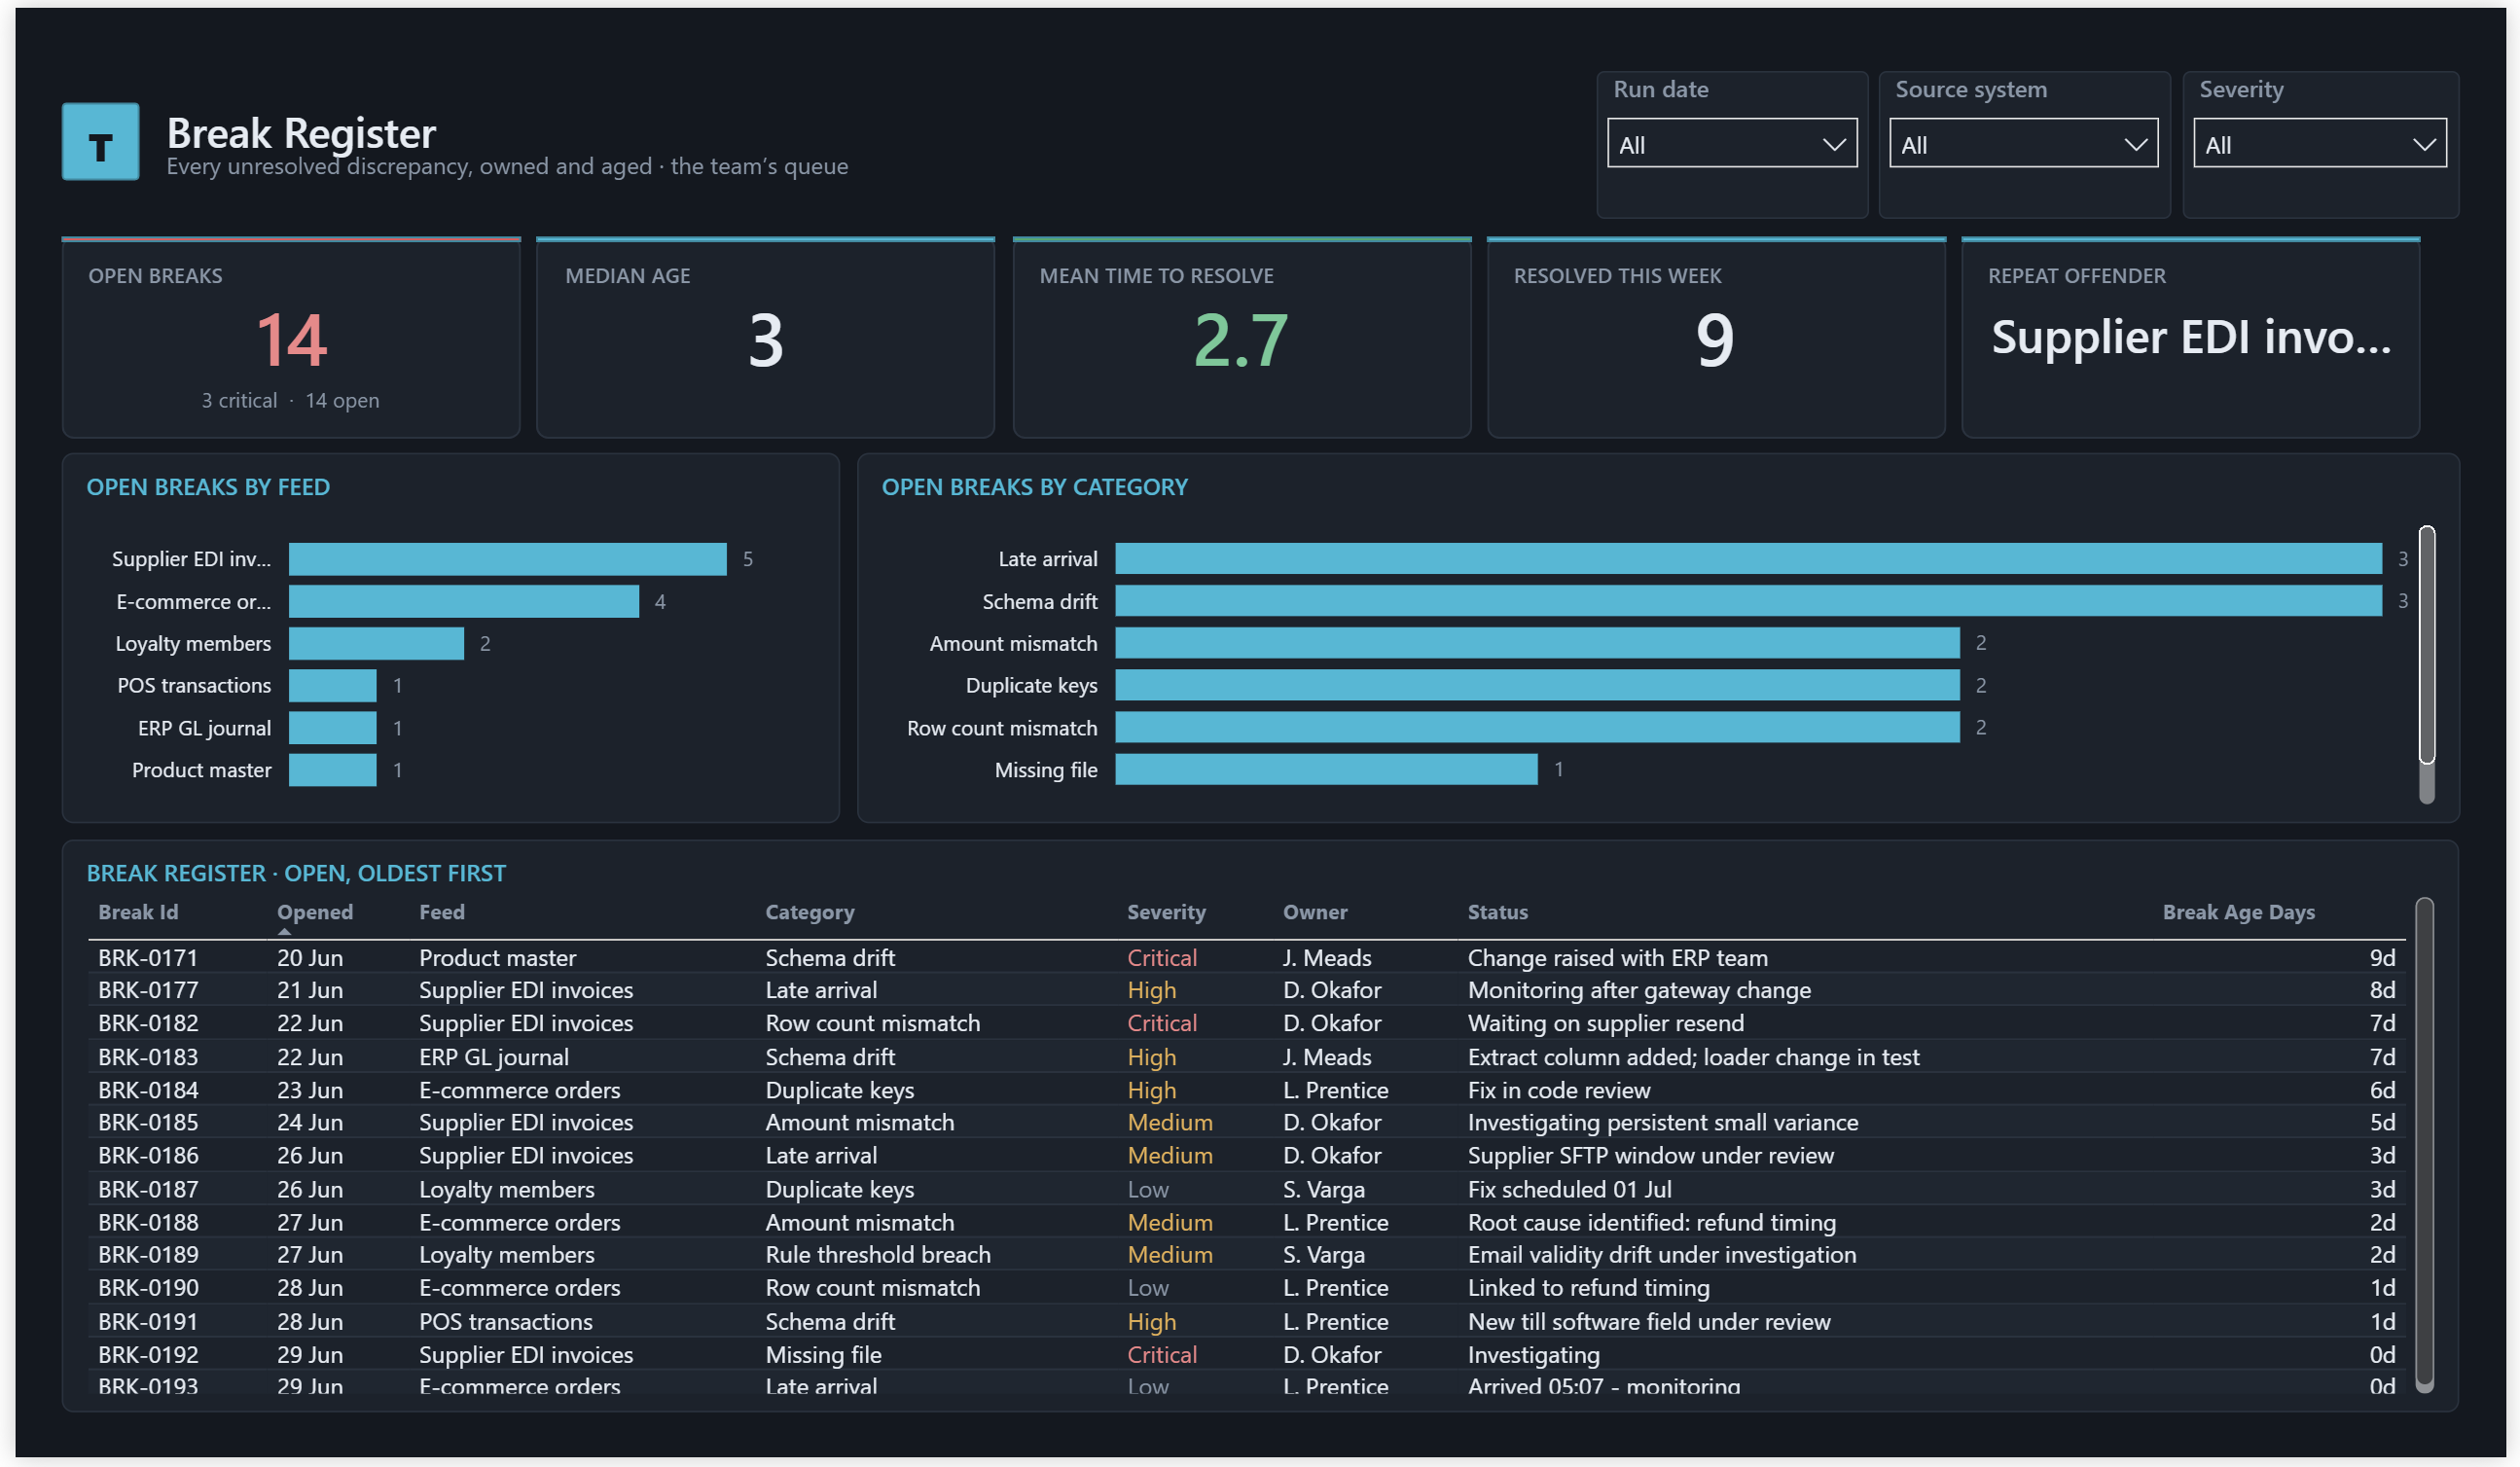Select the Mean Time to Resolve card
Viewport: 2520px width, 1467px height.
point(1241,338)
